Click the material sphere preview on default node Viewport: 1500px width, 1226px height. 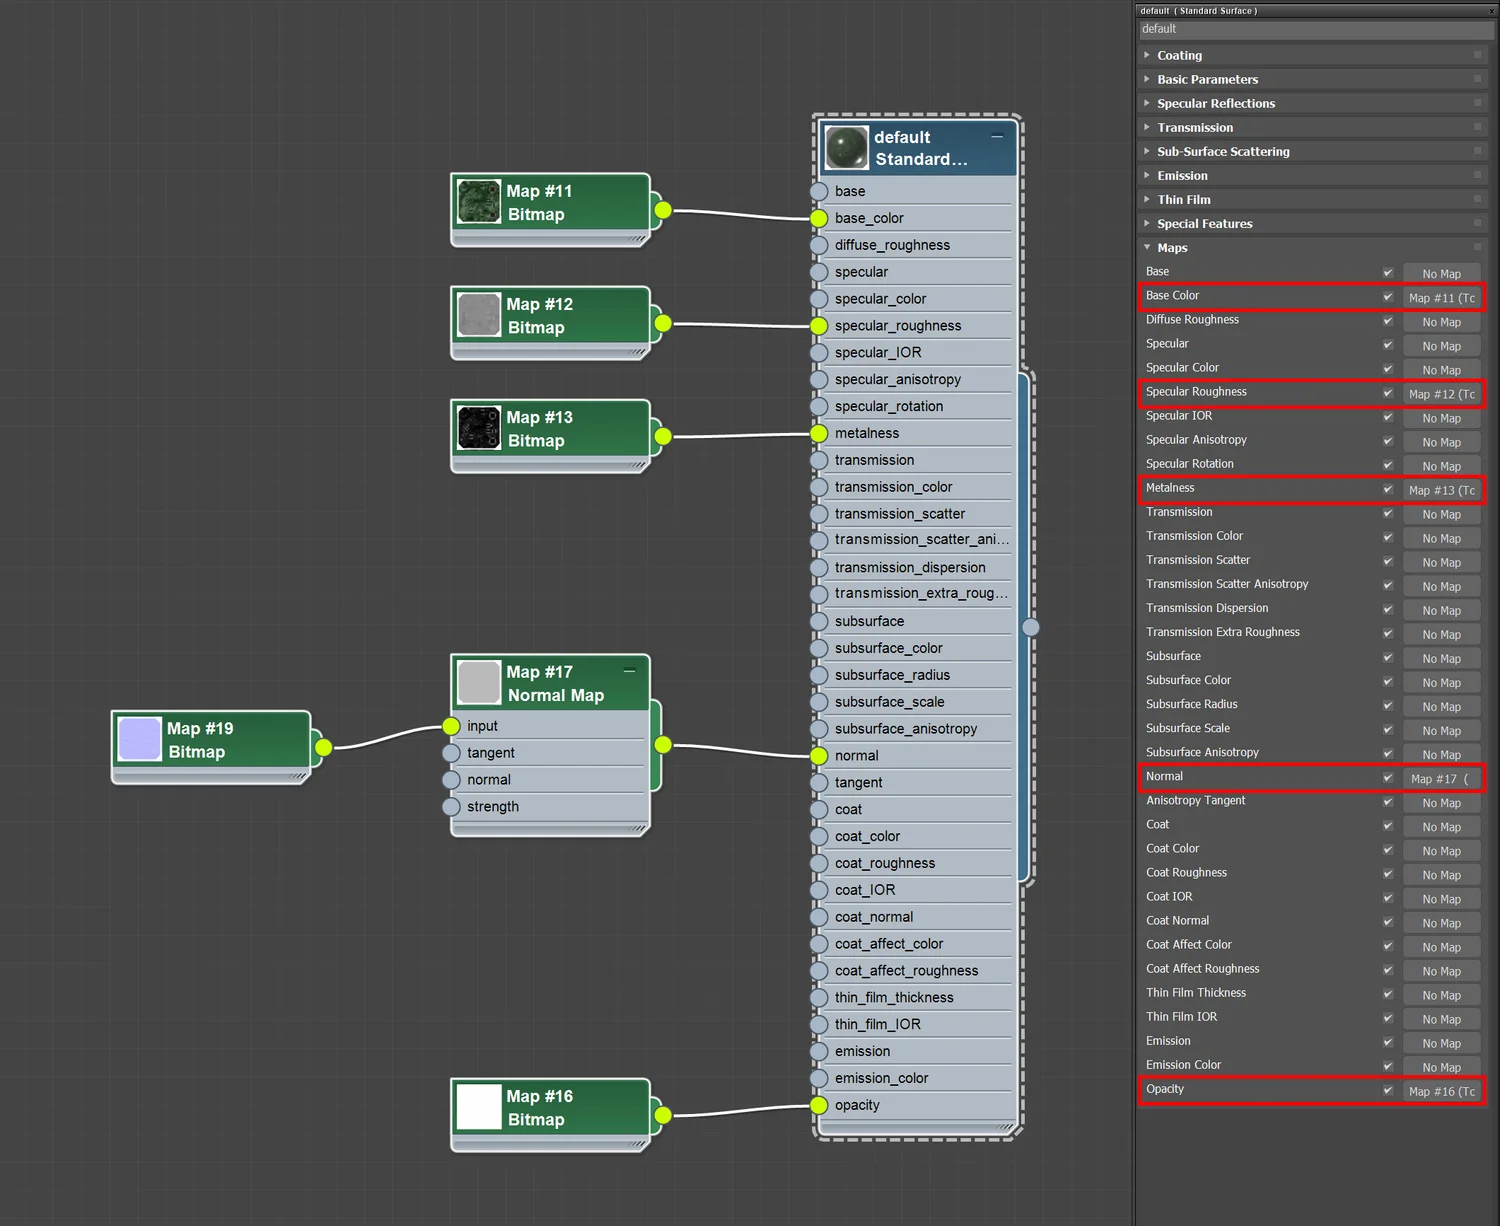point(846,148)
